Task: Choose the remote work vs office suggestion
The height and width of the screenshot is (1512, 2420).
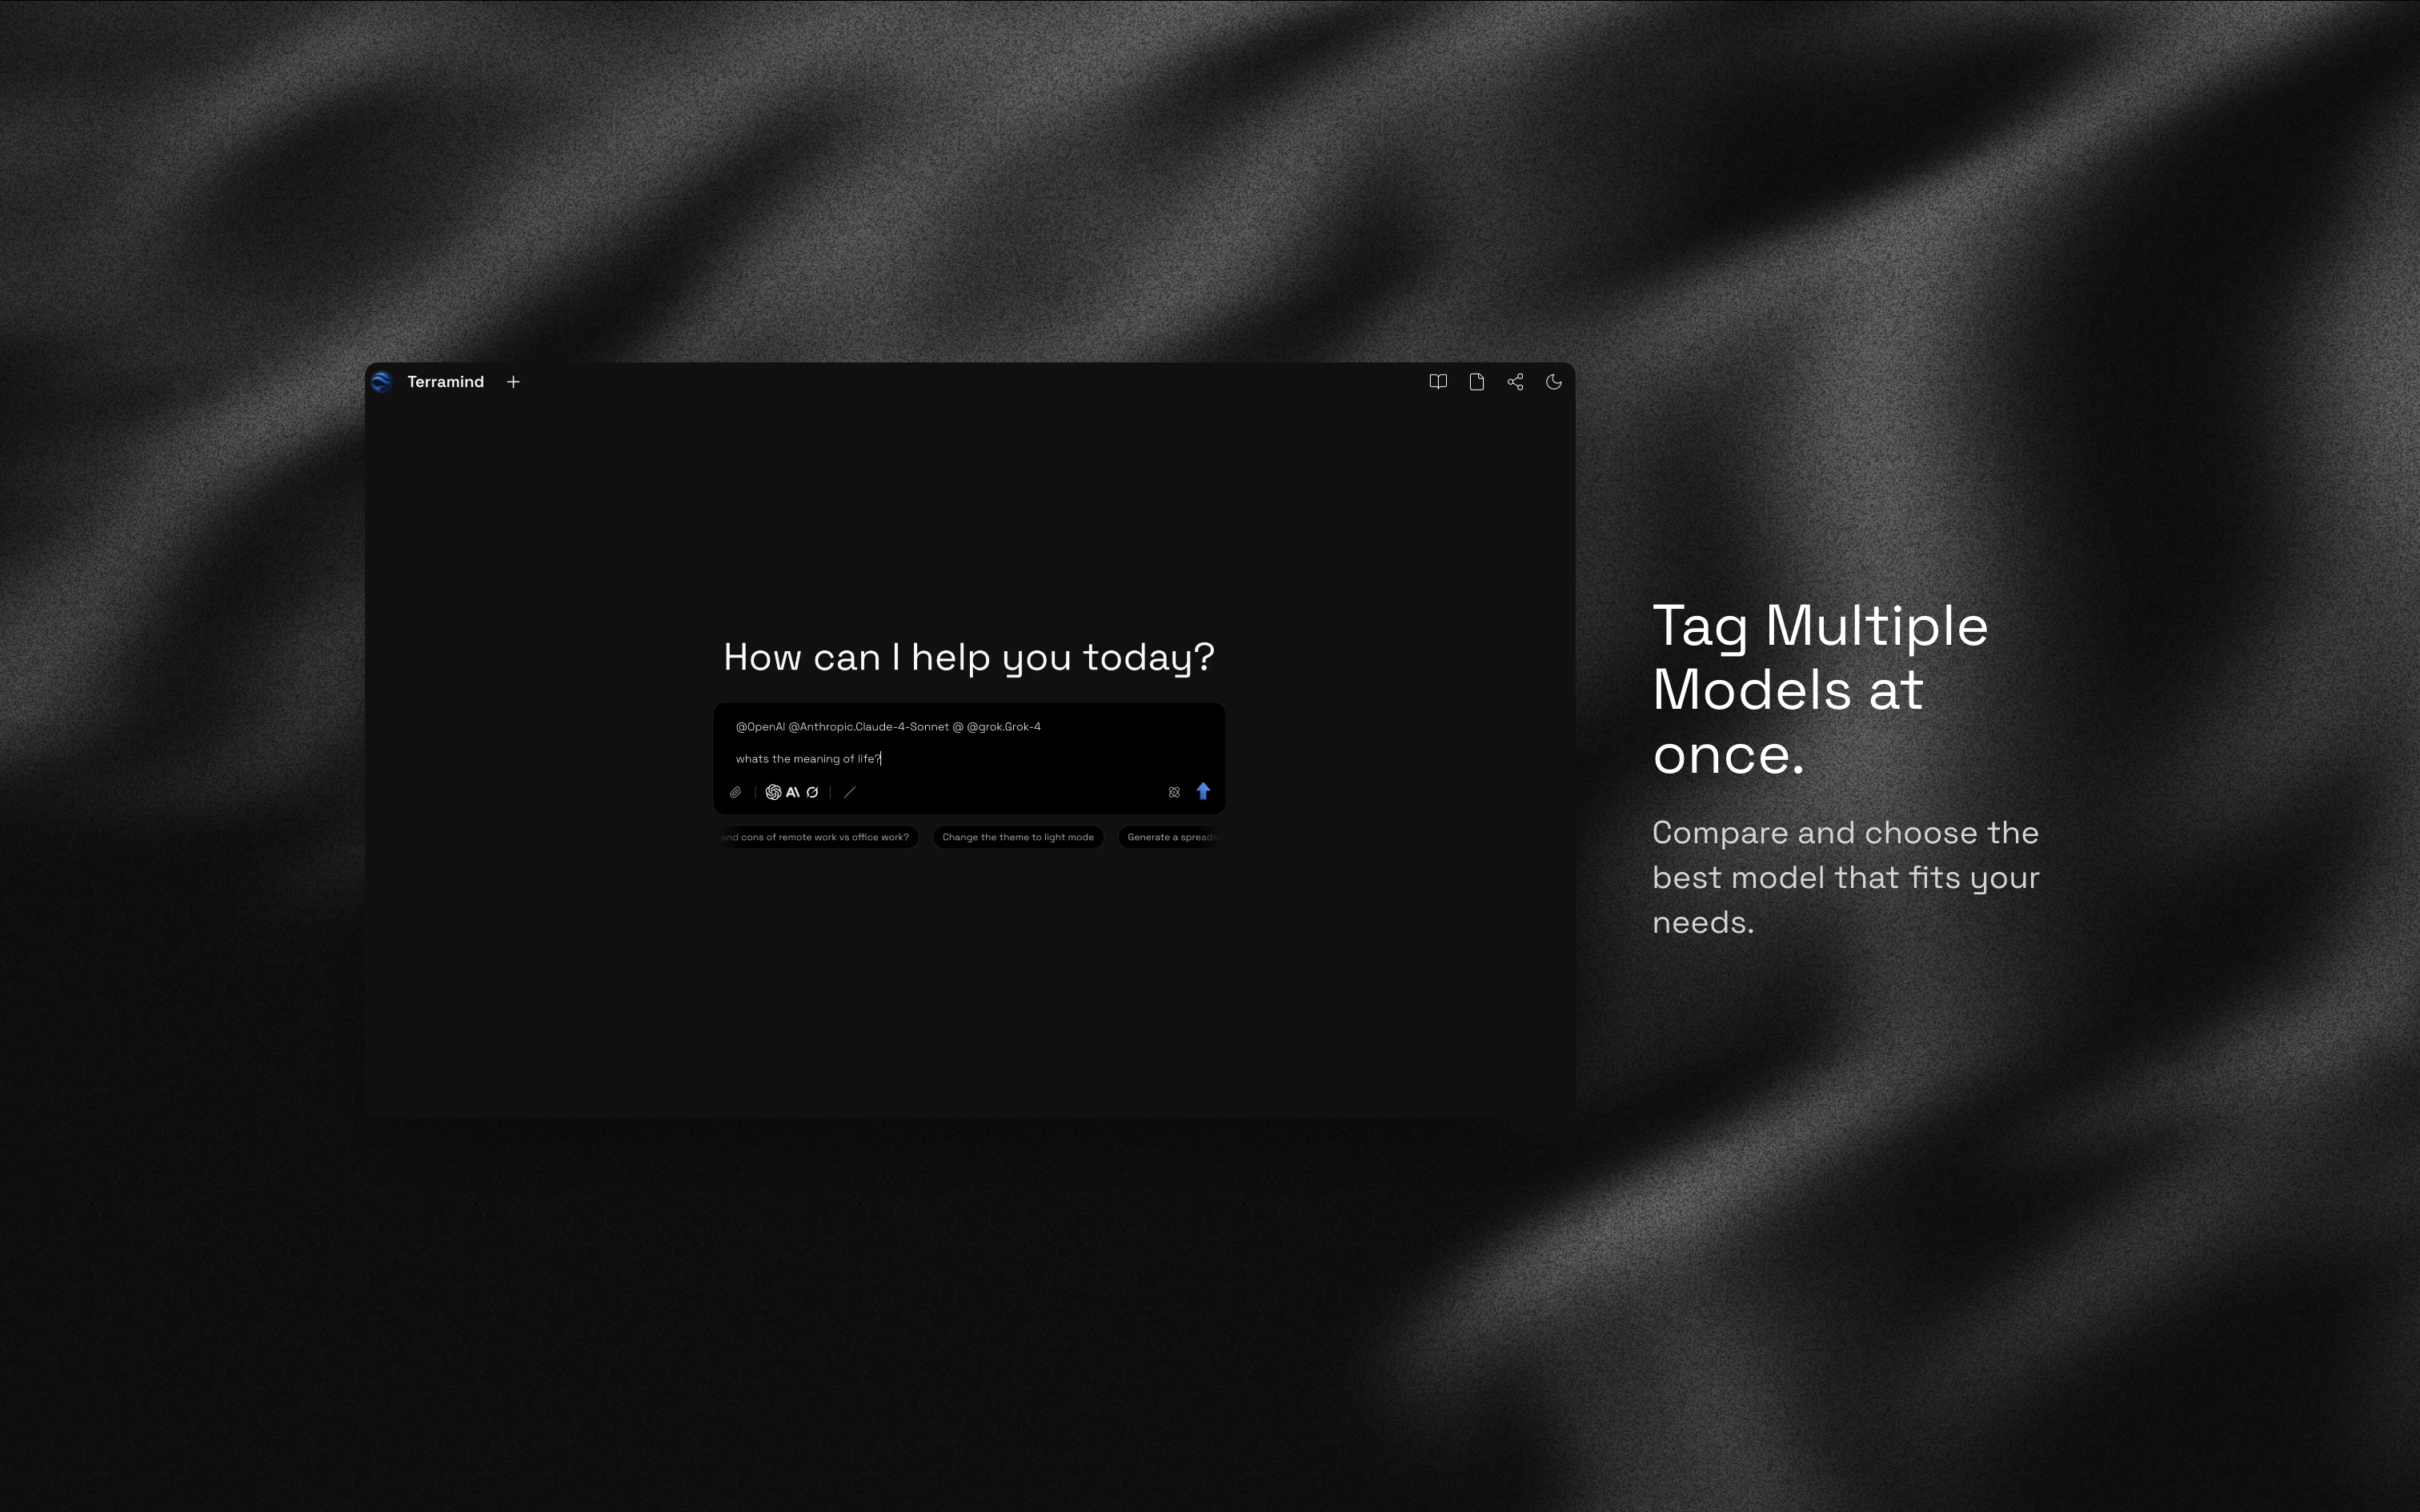Action: click(818, 837)
